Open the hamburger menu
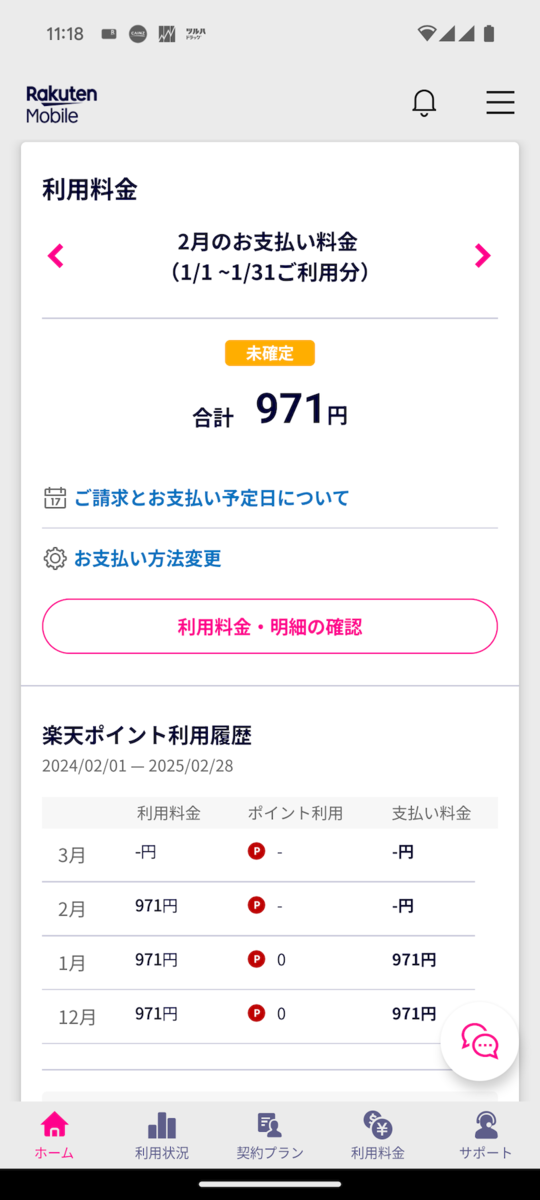The width and height of the screenshot is (540, 1200). 500,103
